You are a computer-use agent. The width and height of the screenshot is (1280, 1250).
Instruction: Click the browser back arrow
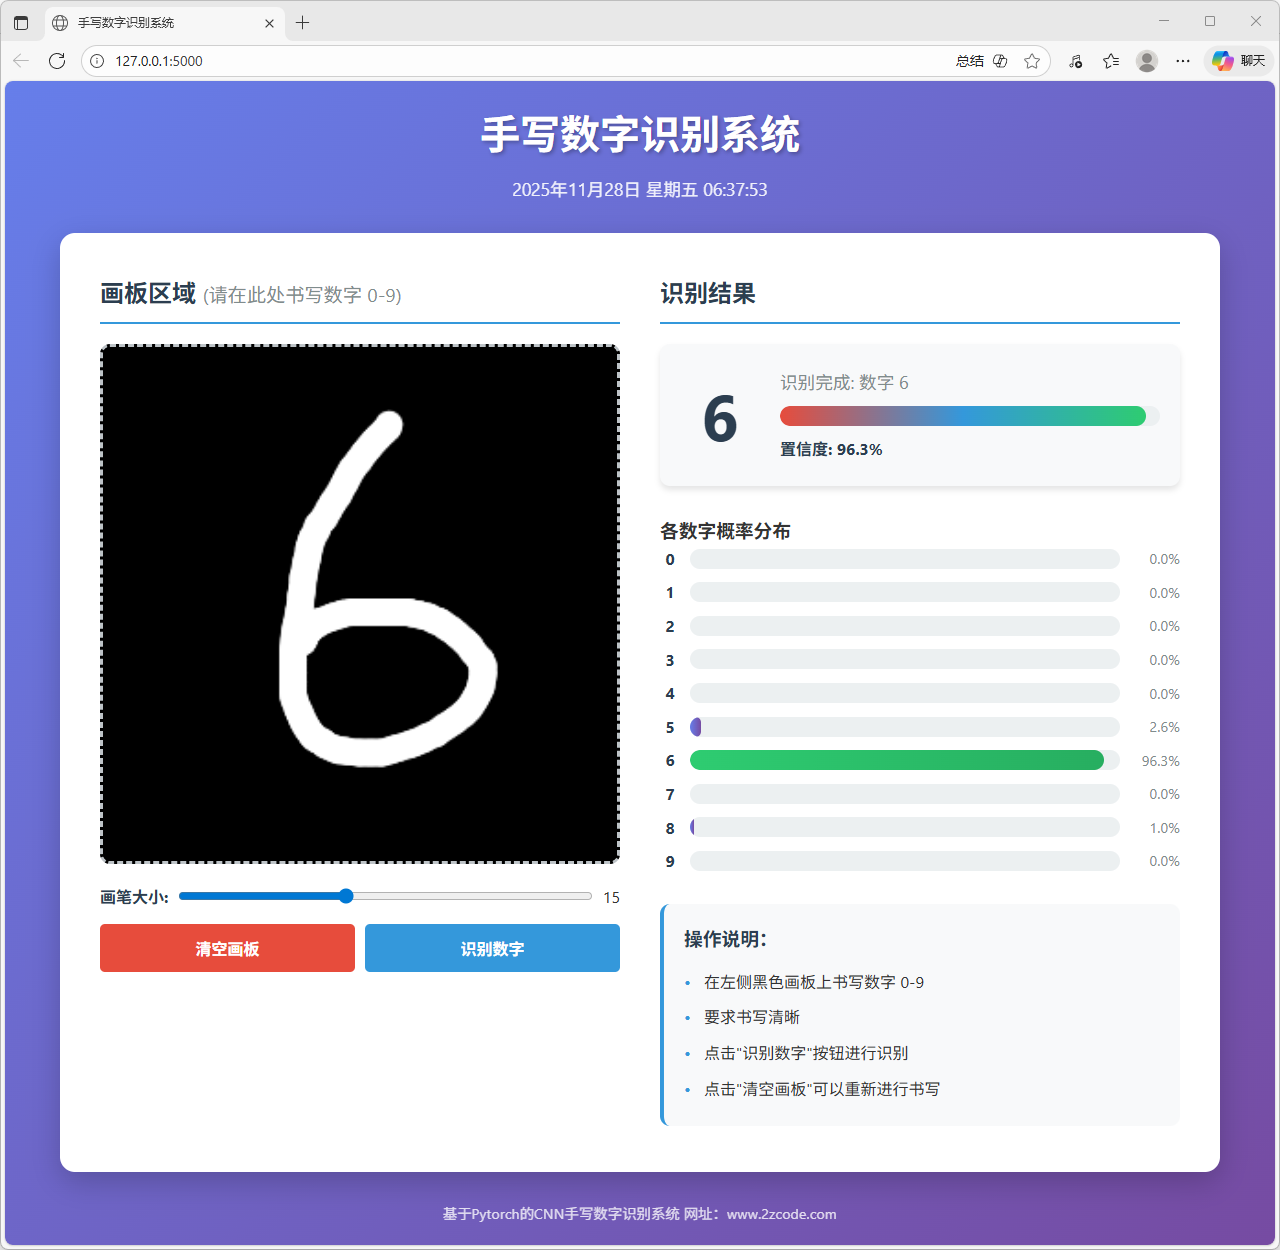pos(21,61)
